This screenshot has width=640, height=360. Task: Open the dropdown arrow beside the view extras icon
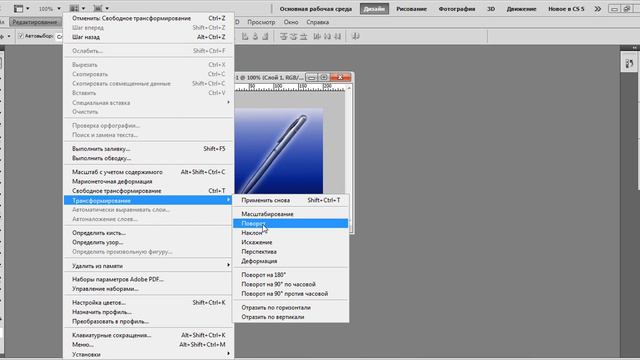coord(28,9)
